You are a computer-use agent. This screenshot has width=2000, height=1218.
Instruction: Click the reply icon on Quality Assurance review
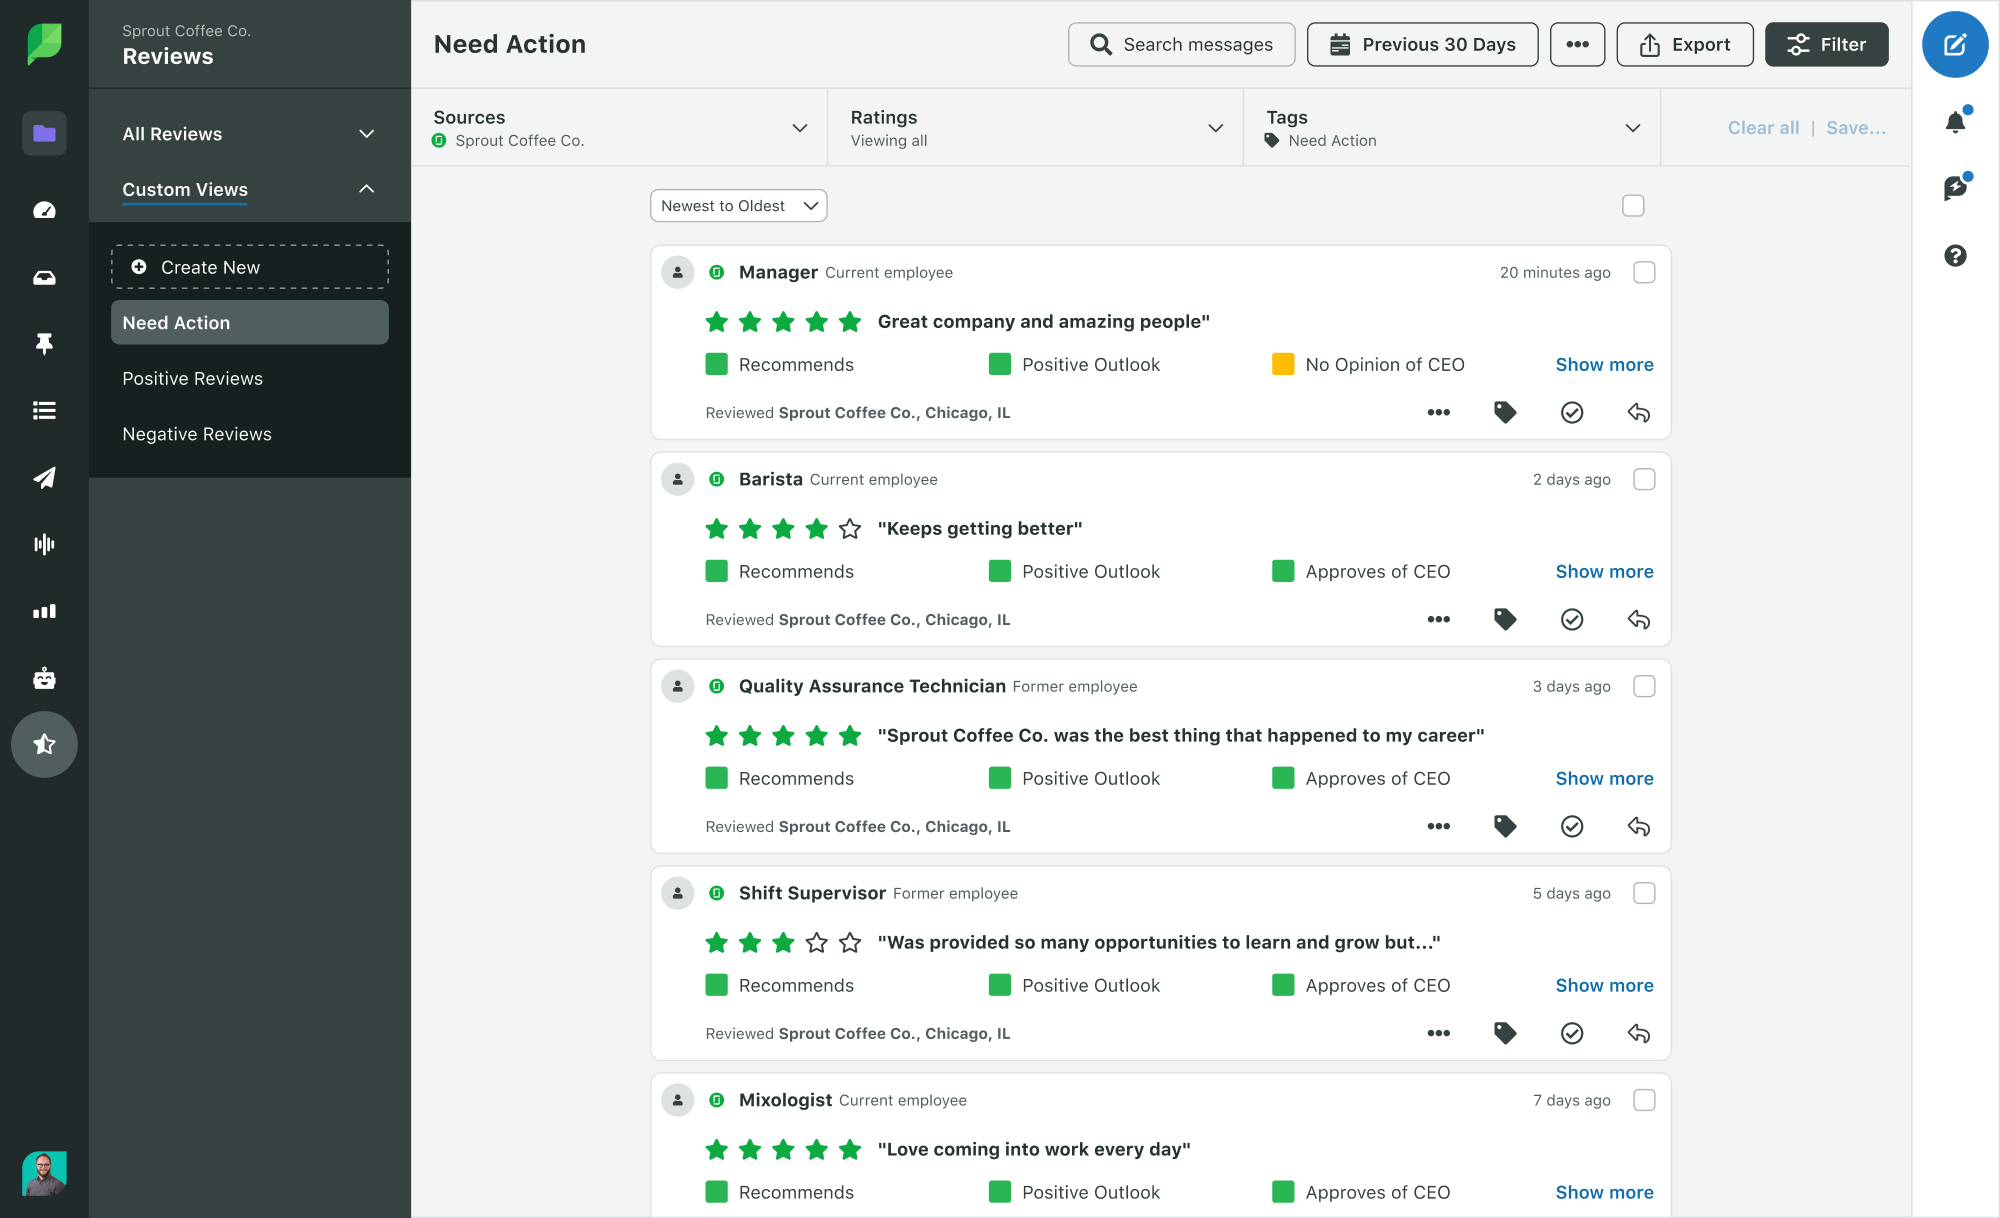(x=1637, y=825)
